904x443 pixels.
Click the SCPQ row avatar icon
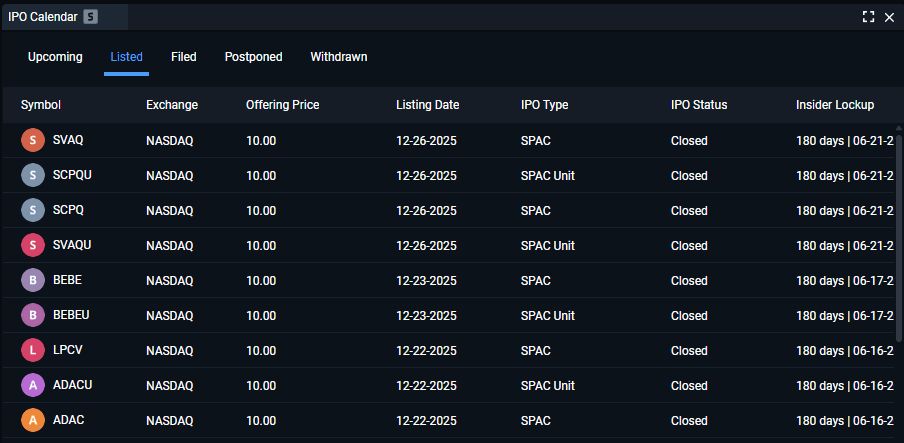coord(33,211)
